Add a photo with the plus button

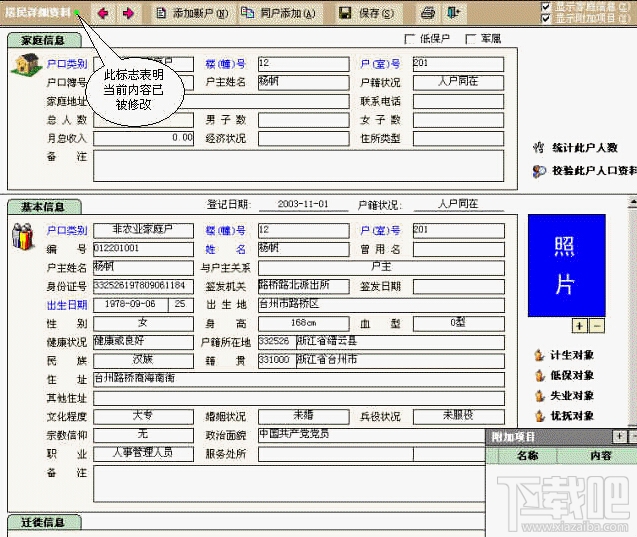tap(580, 326)
